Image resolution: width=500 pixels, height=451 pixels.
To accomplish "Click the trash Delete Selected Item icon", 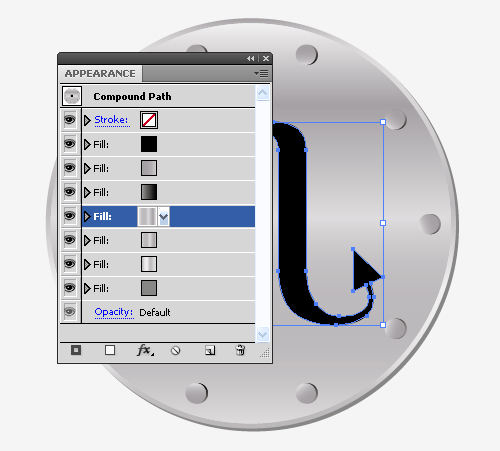I will pyautogui.click(x=240, y=350).
